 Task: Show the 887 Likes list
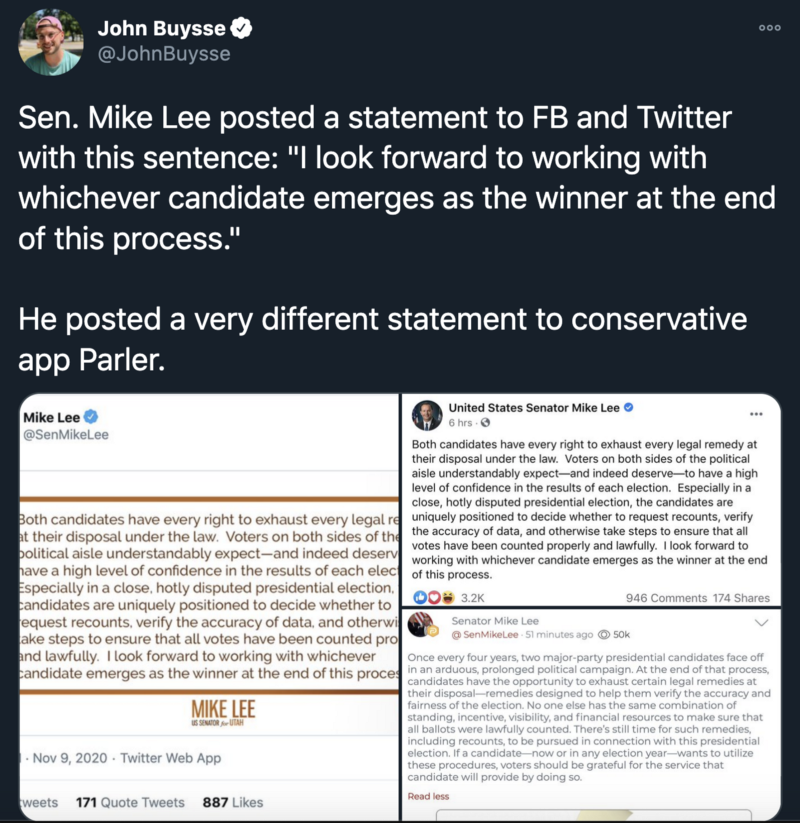[232, 802]
